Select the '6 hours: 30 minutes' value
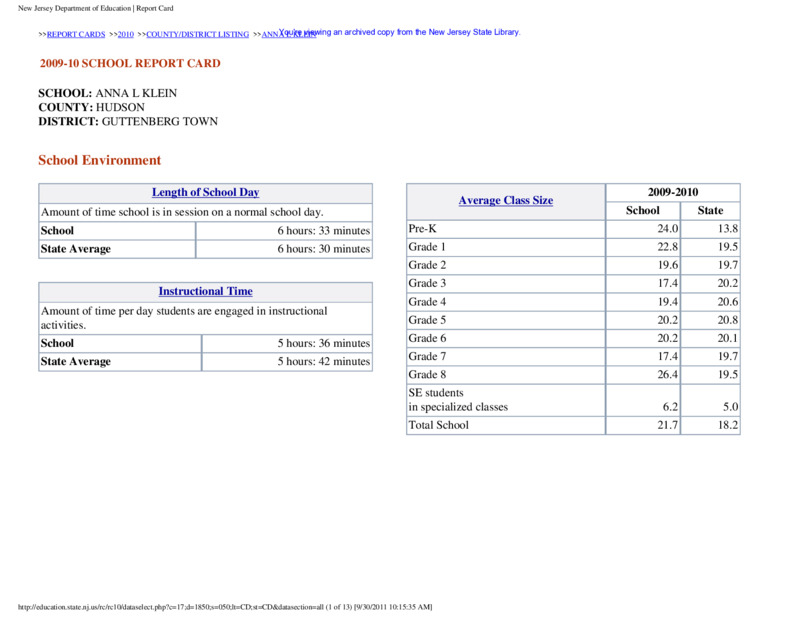 point(323,249)
